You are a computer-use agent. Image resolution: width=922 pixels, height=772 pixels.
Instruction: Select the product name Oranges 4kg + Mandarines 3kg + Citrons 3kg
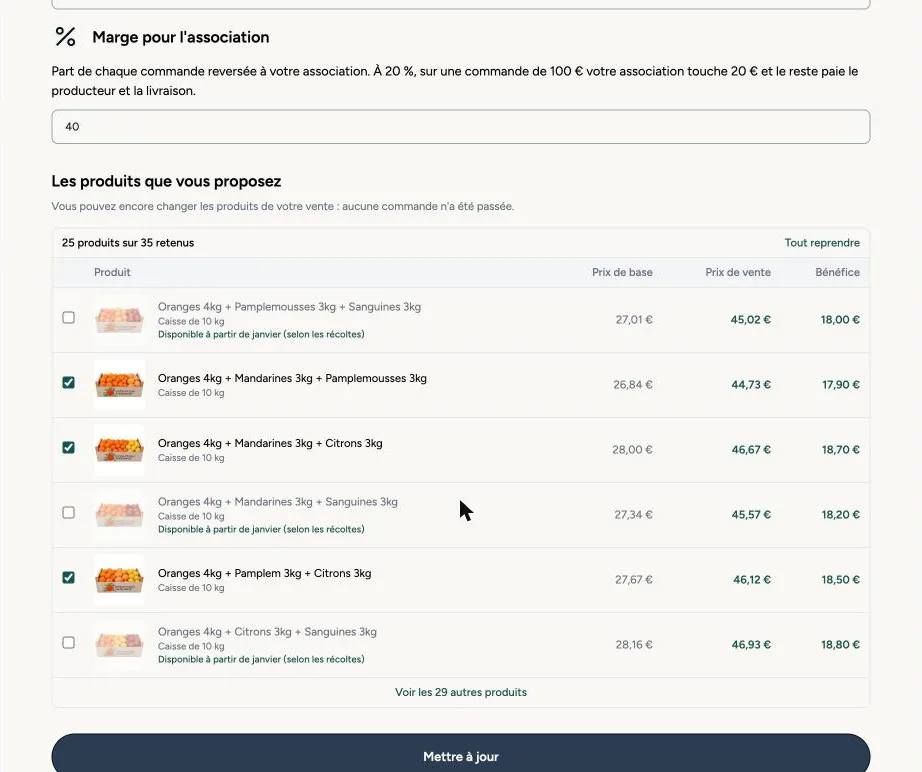[270, 443]
